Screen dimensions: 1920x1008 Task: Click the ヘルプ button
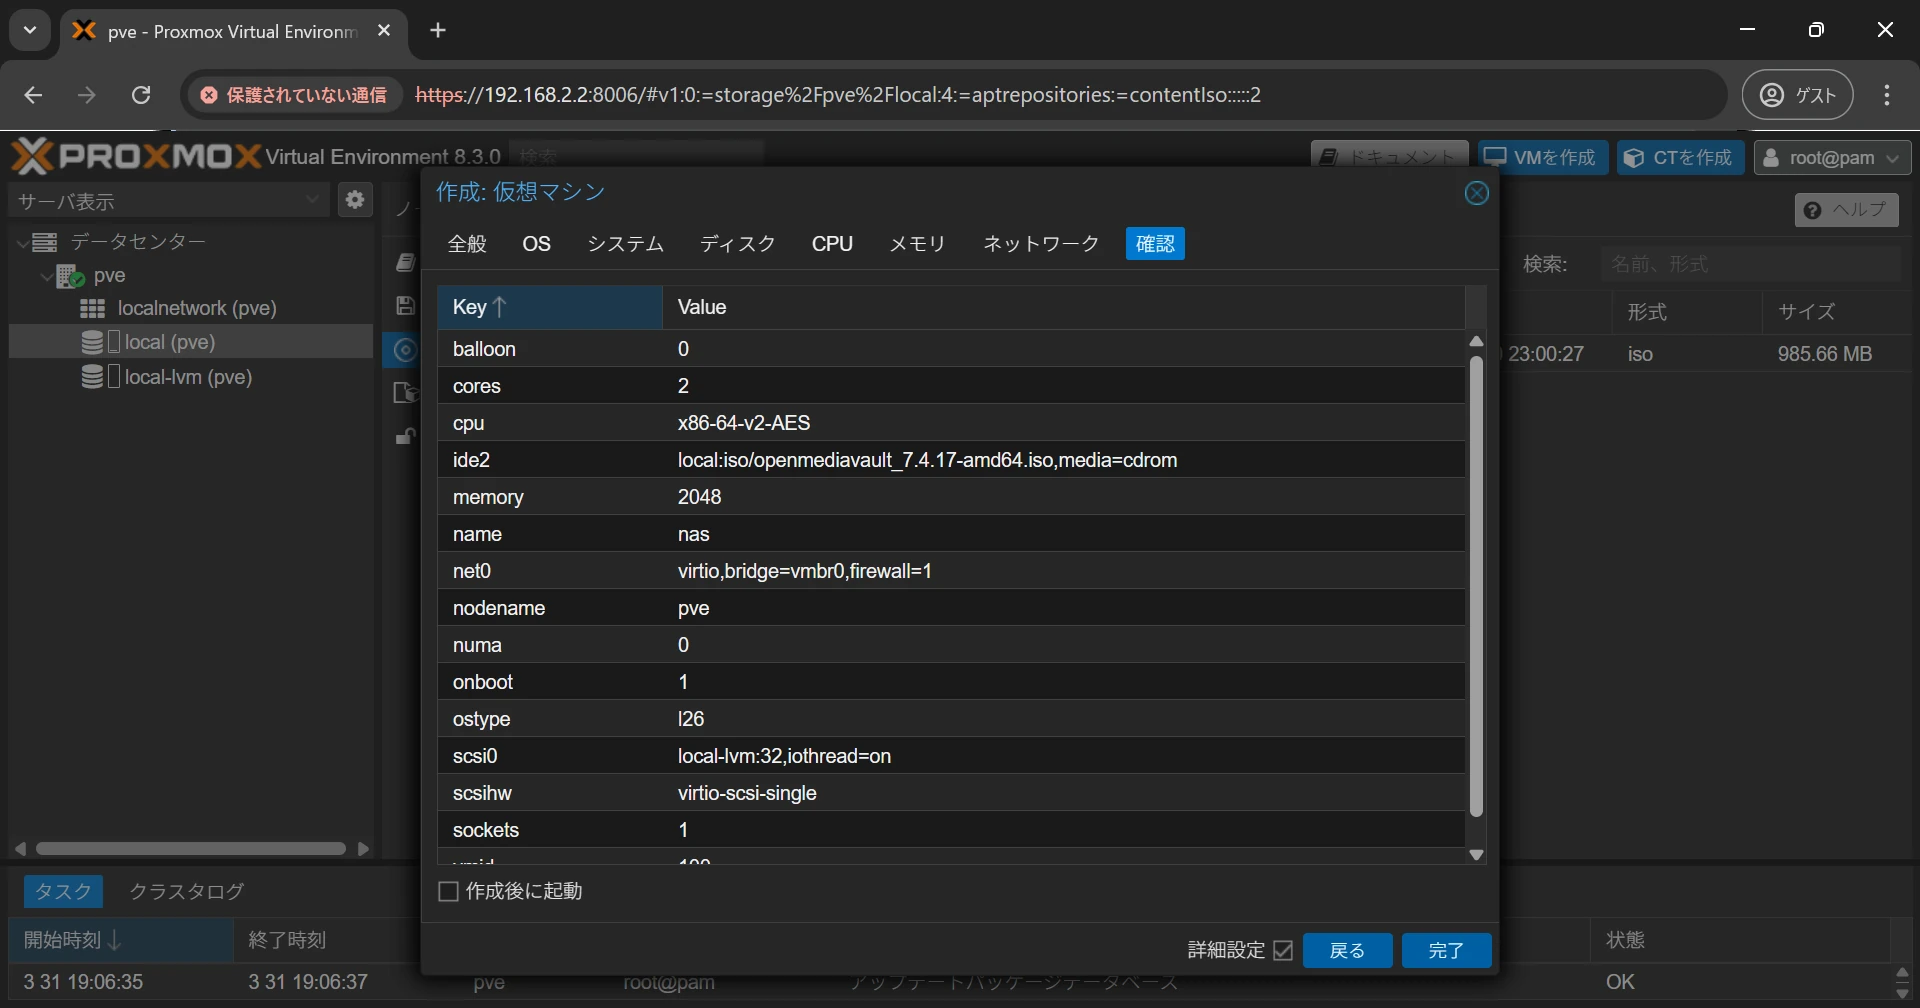[x=1846, y=210]
